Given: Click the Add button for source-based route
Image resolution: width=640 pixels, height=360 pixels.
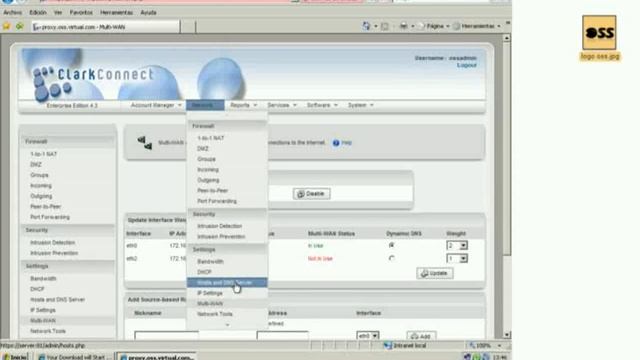Looking at the screenshot, I should [x=421, y=336].
